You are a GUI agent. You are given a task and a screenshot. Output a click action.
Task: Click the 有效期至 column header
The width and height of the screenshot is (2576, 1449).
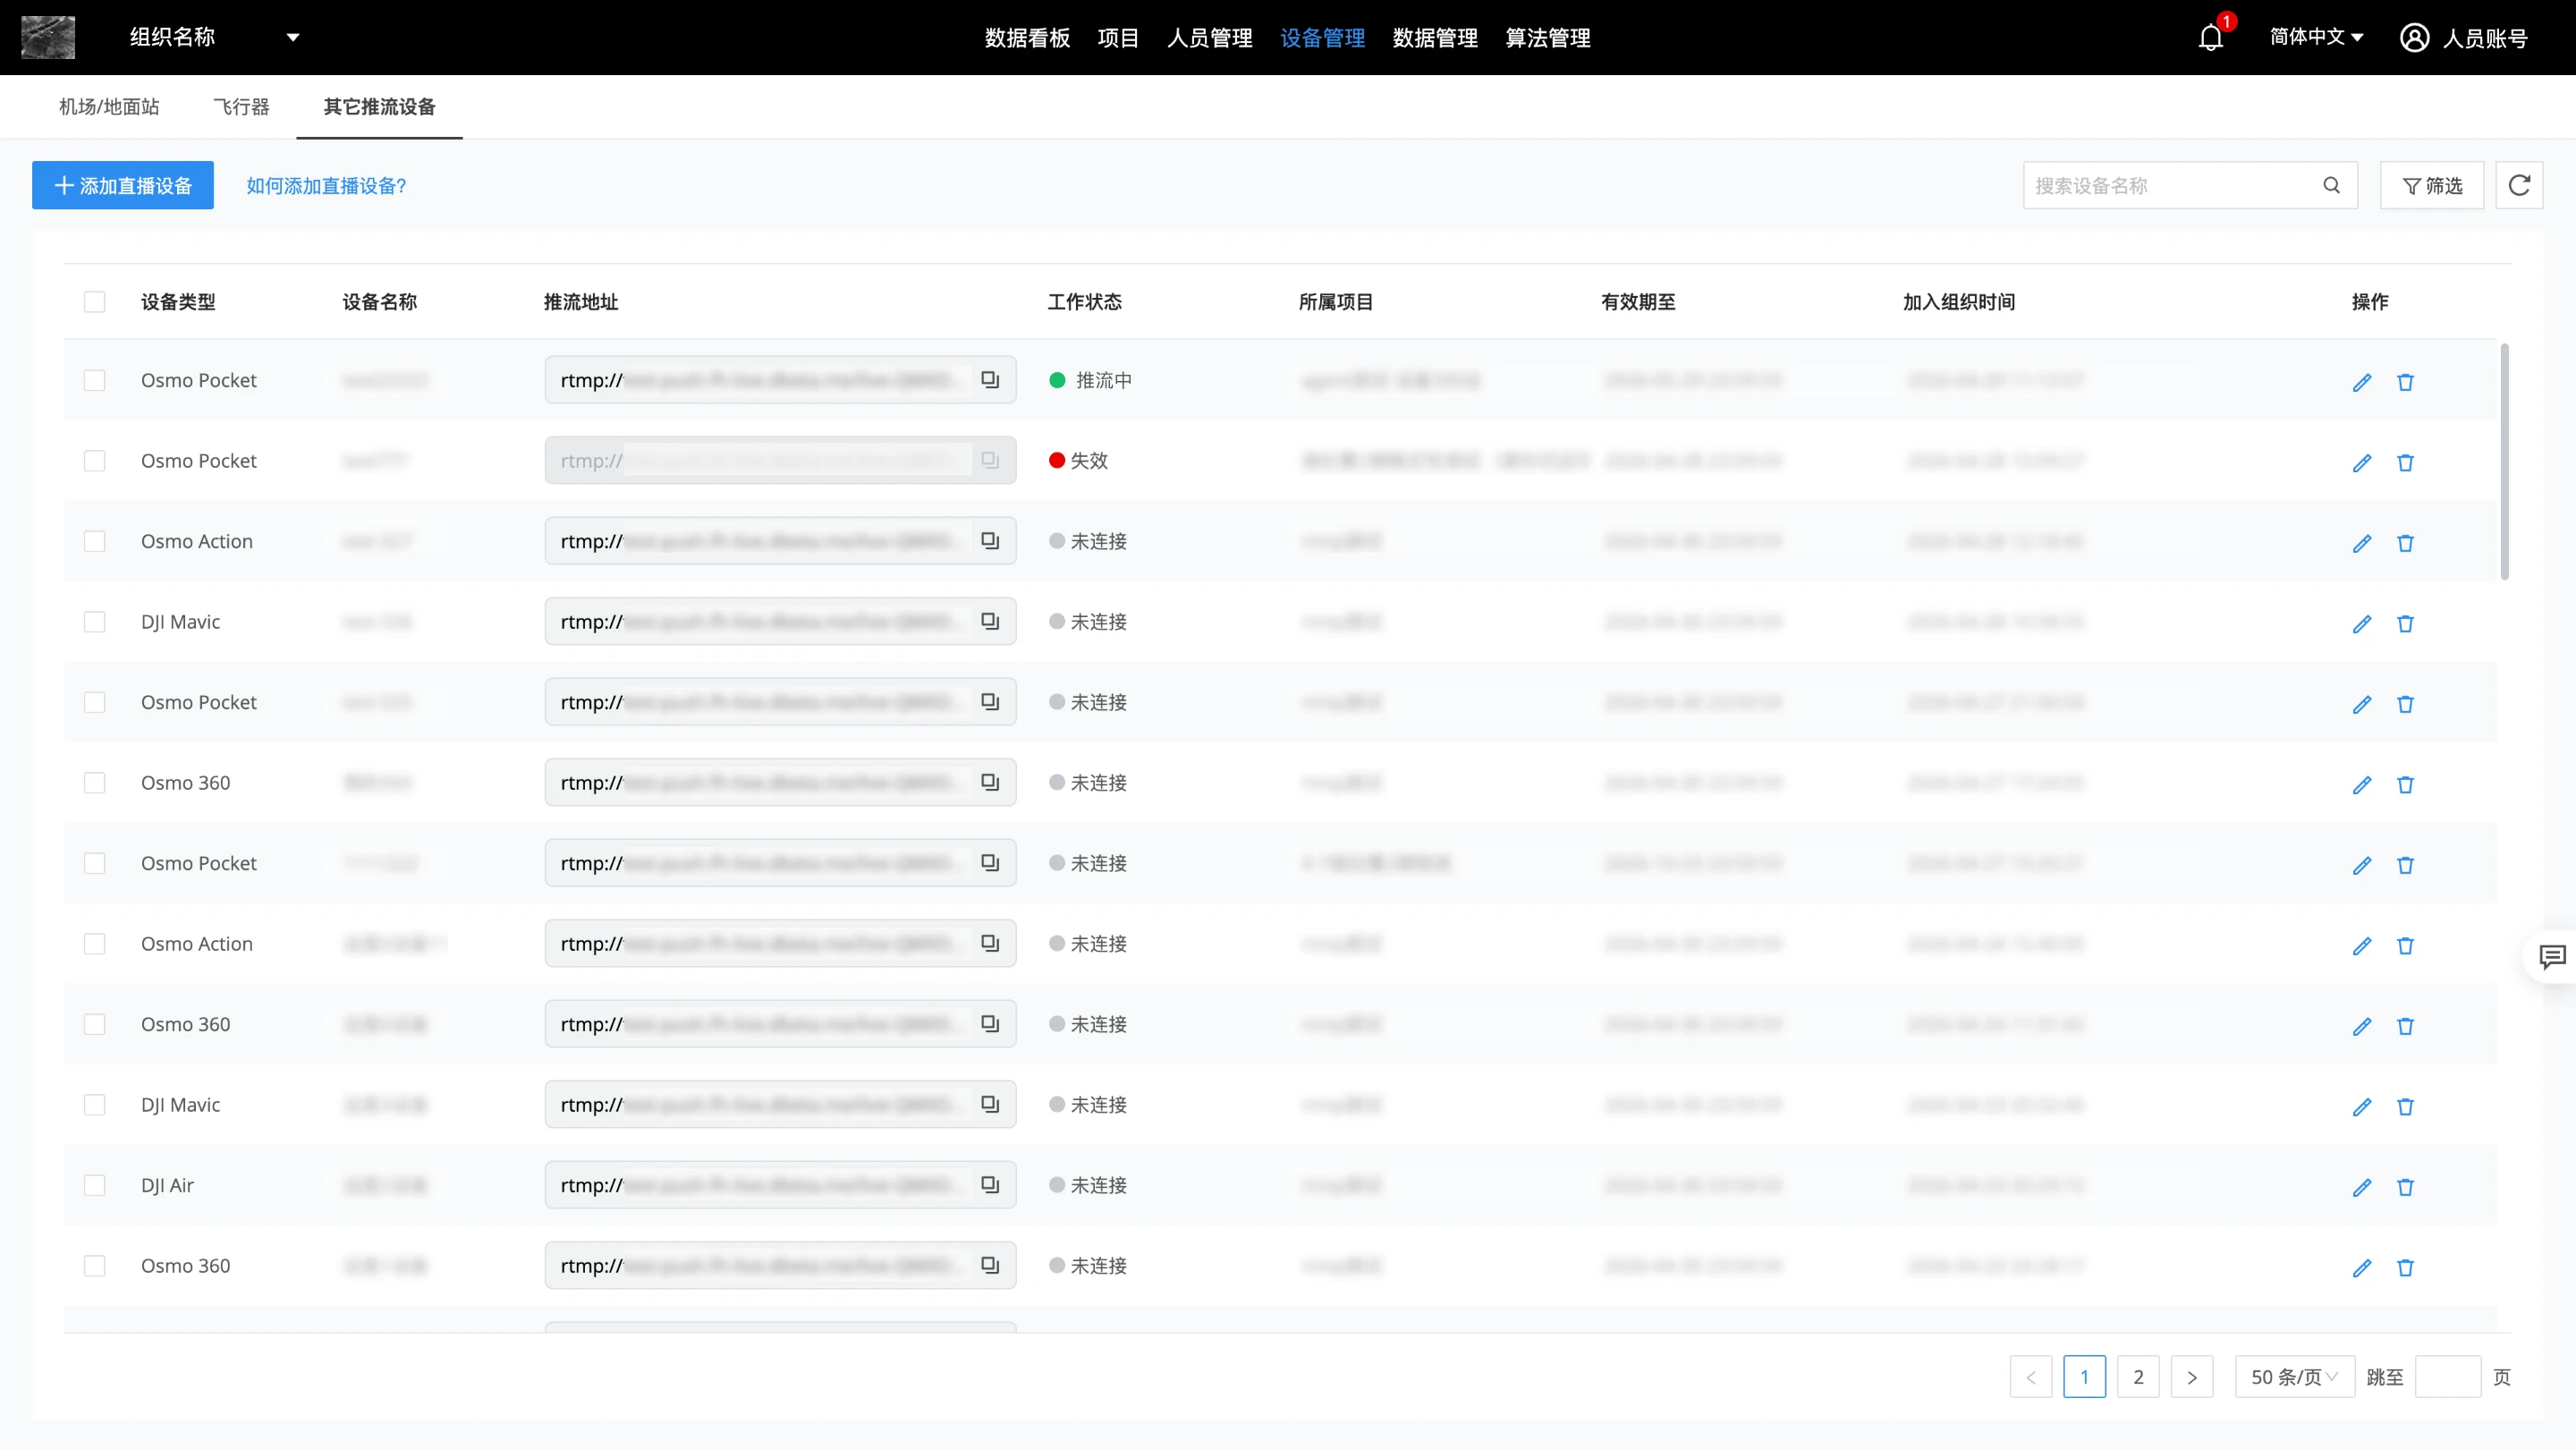coord(1638,302)
